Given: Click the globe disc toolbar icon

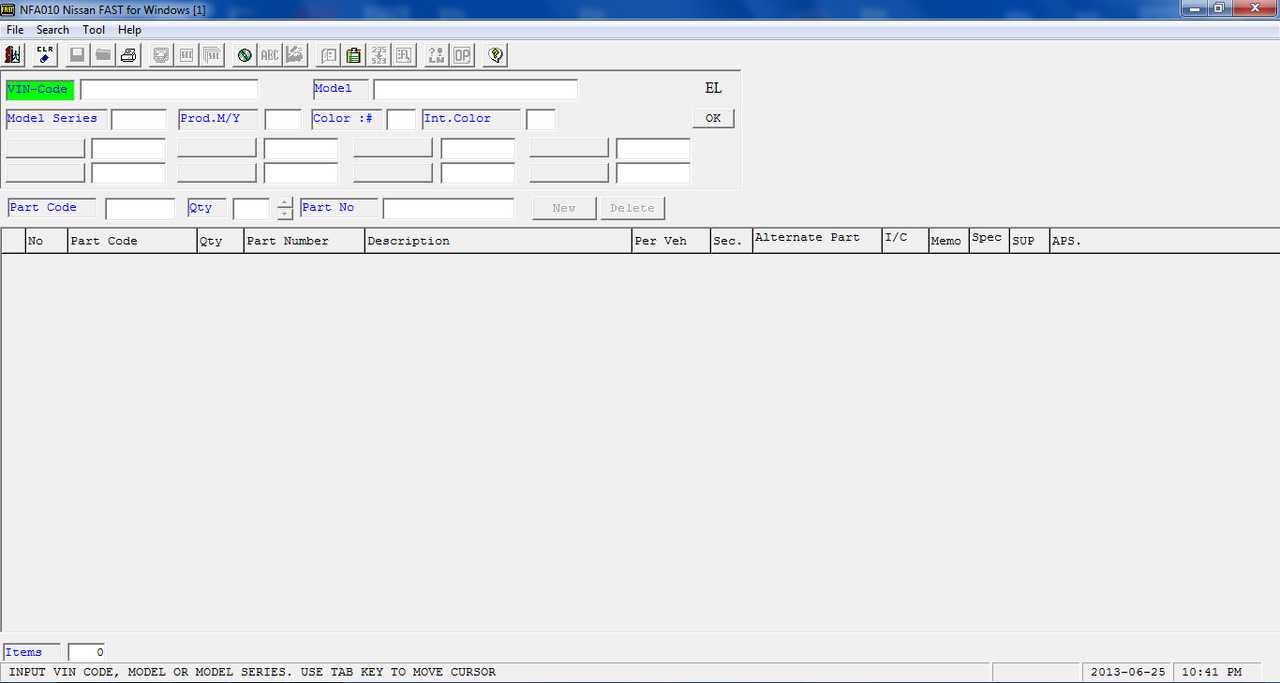Looking at the screenshot, I should 244,55.
